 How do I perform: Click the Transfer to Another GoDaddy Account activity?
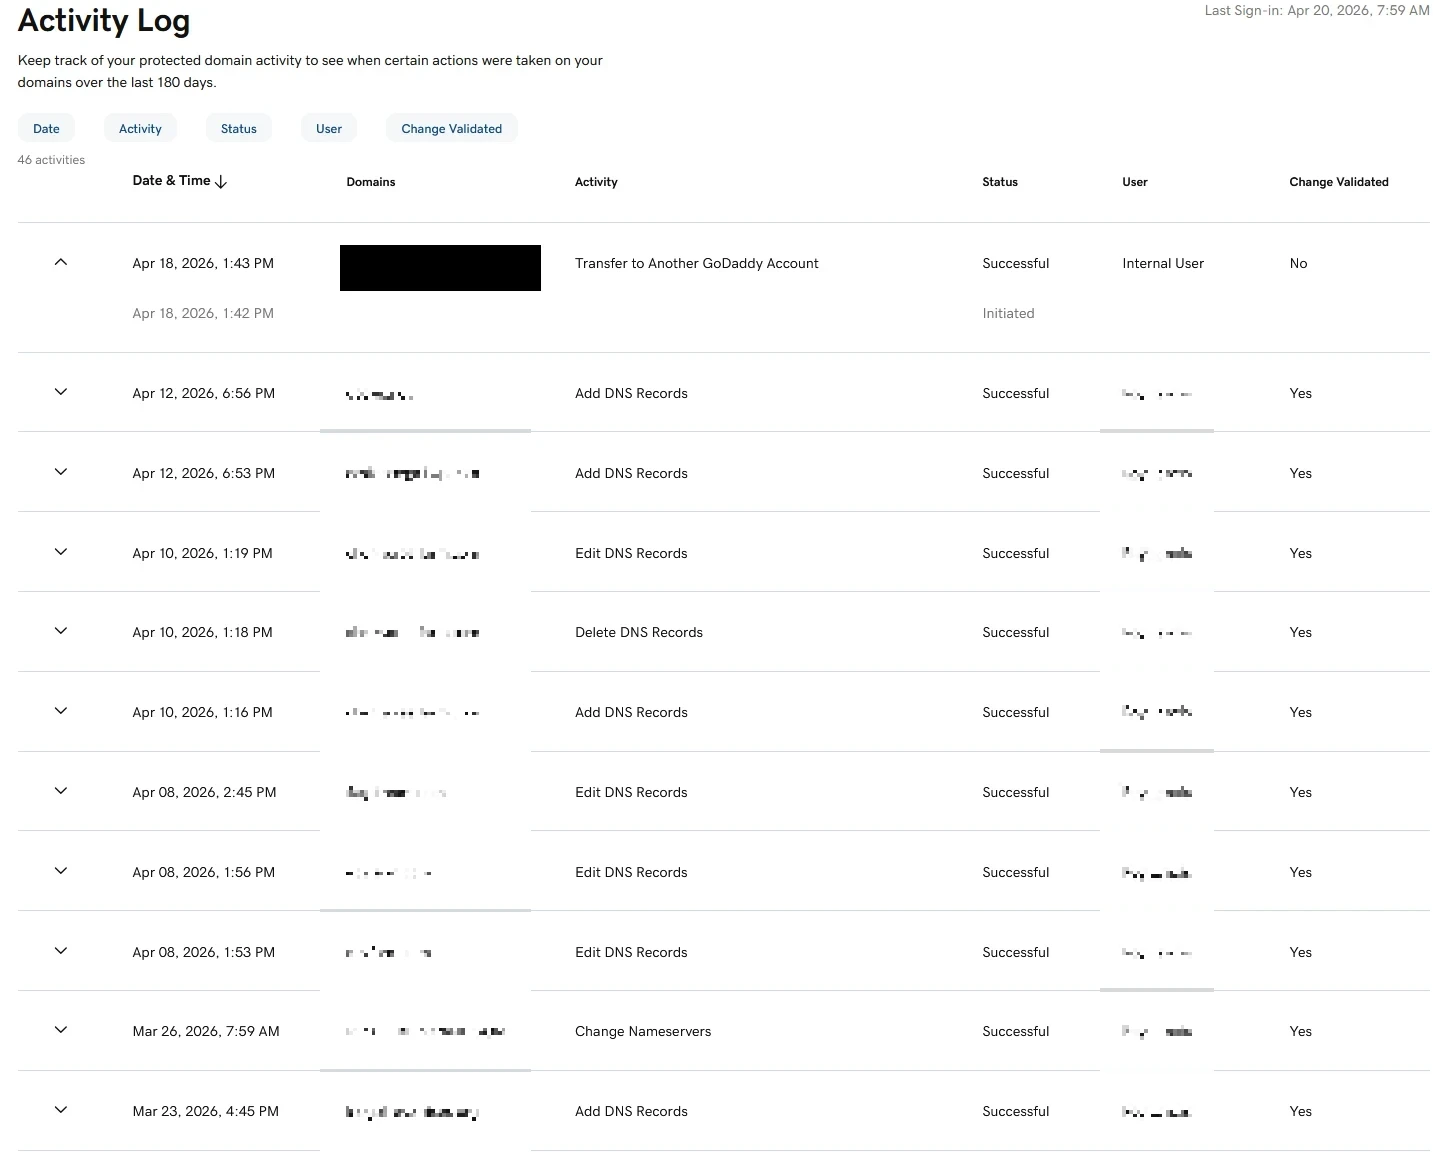coord(696,264)
